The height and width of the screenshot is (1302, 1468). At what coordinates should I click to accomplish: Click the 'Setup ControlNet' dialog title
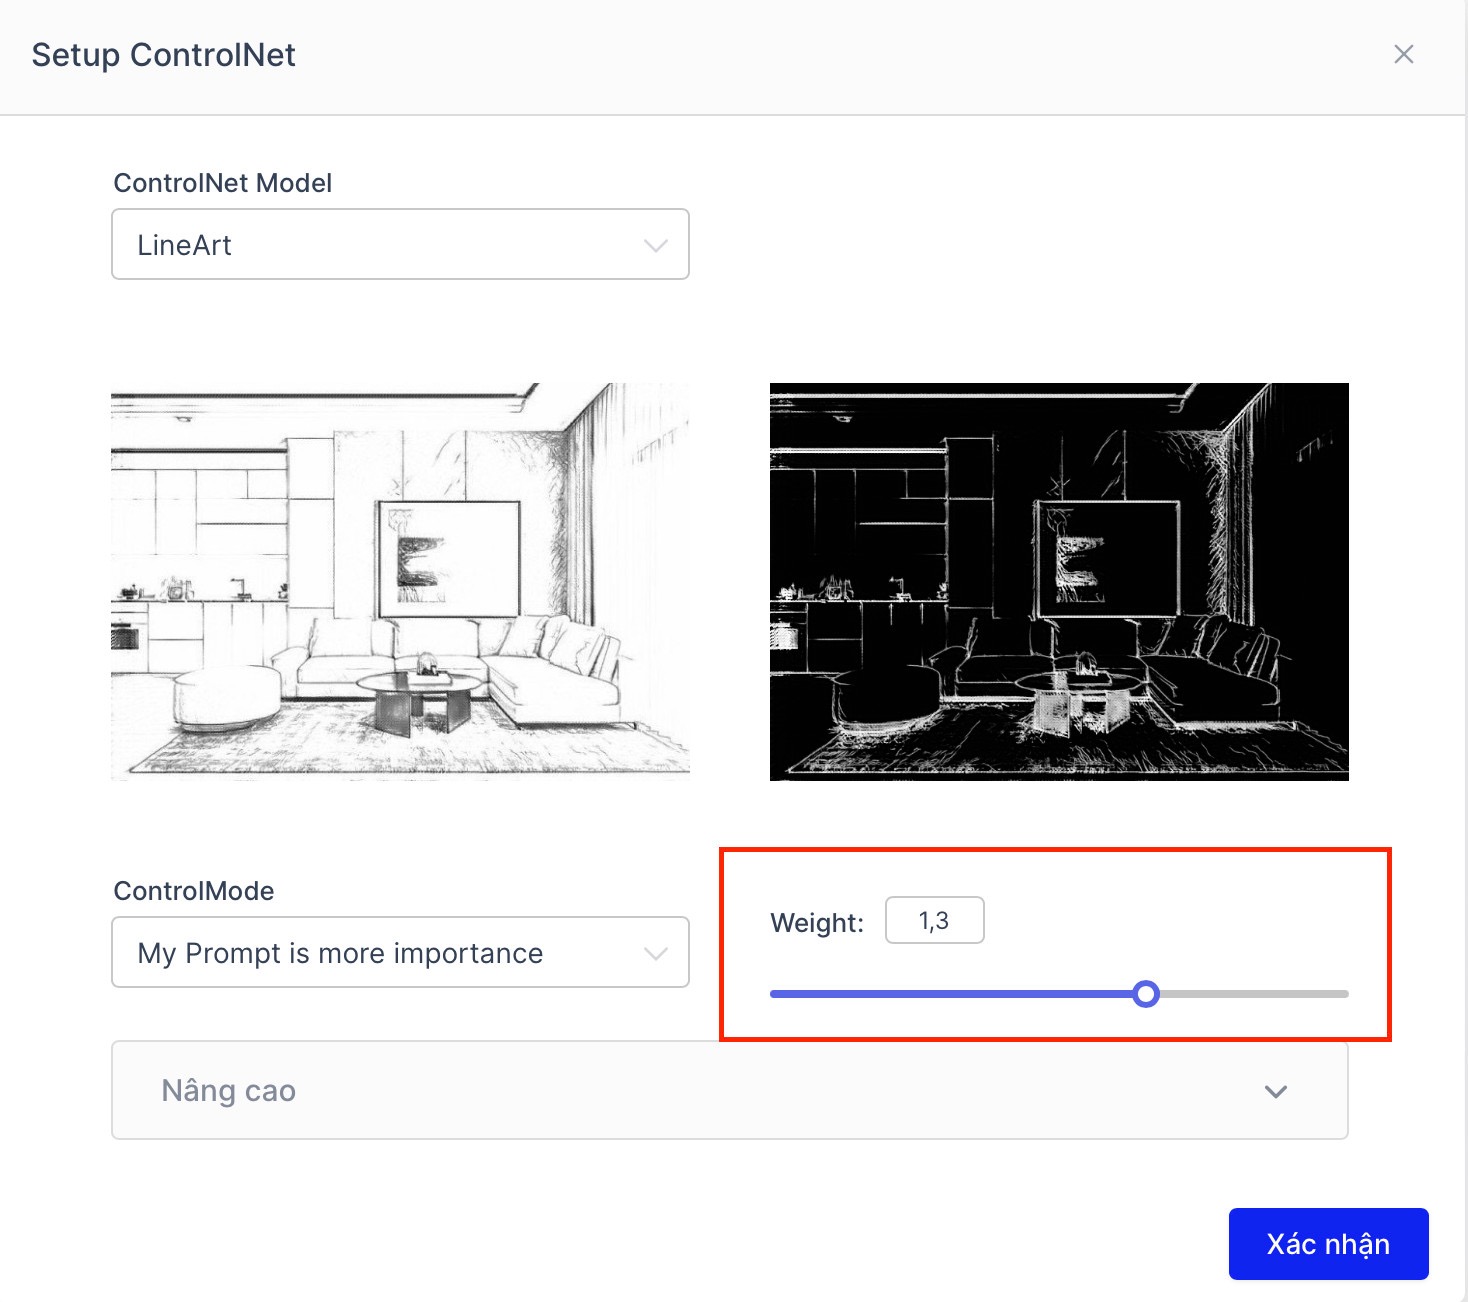click(x=163, y=55)
